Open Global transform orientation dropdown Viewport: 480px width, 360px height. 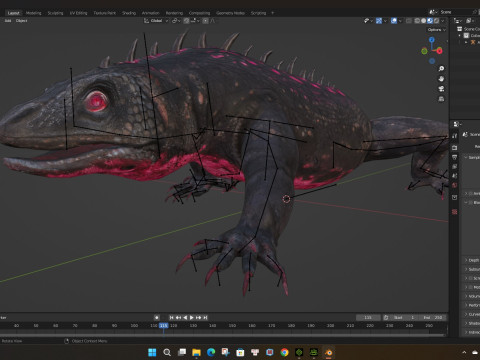[156, 21]
